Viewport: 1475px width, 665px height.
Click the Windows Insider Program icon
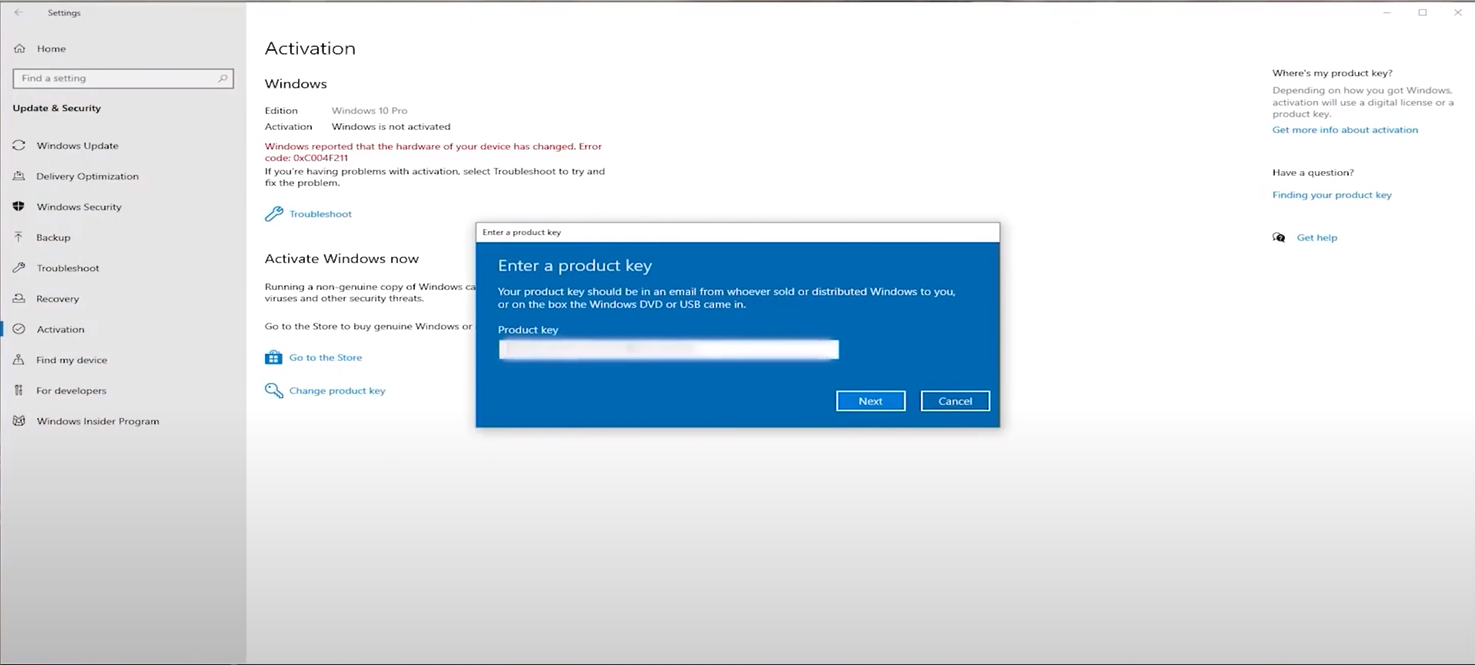pos(19,421)
